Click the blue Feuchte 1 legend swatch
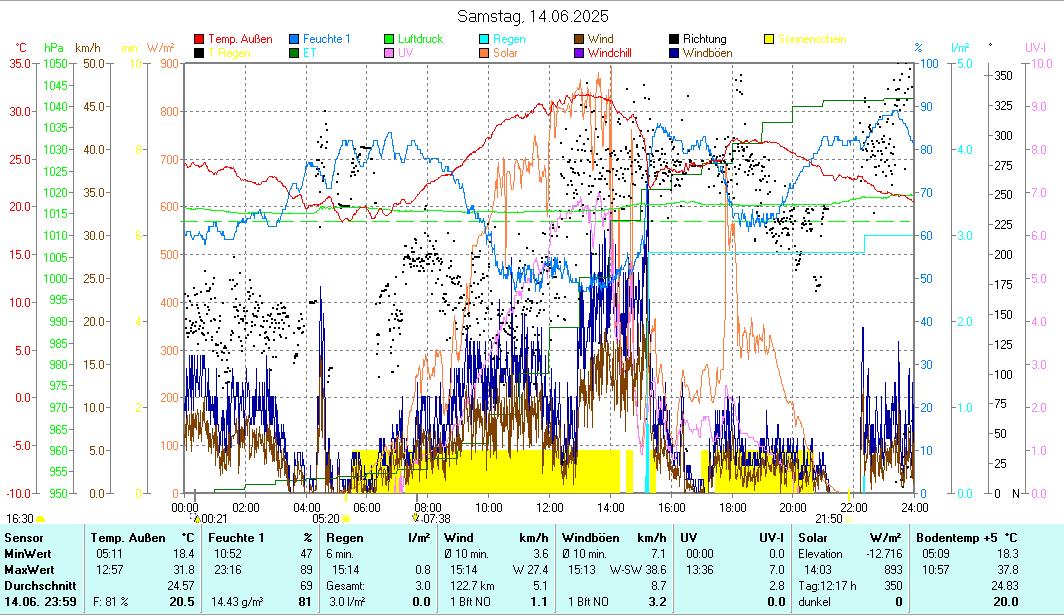Image resolution: width=1064 pixels, height=616 pixels. (x=295, y=39)
